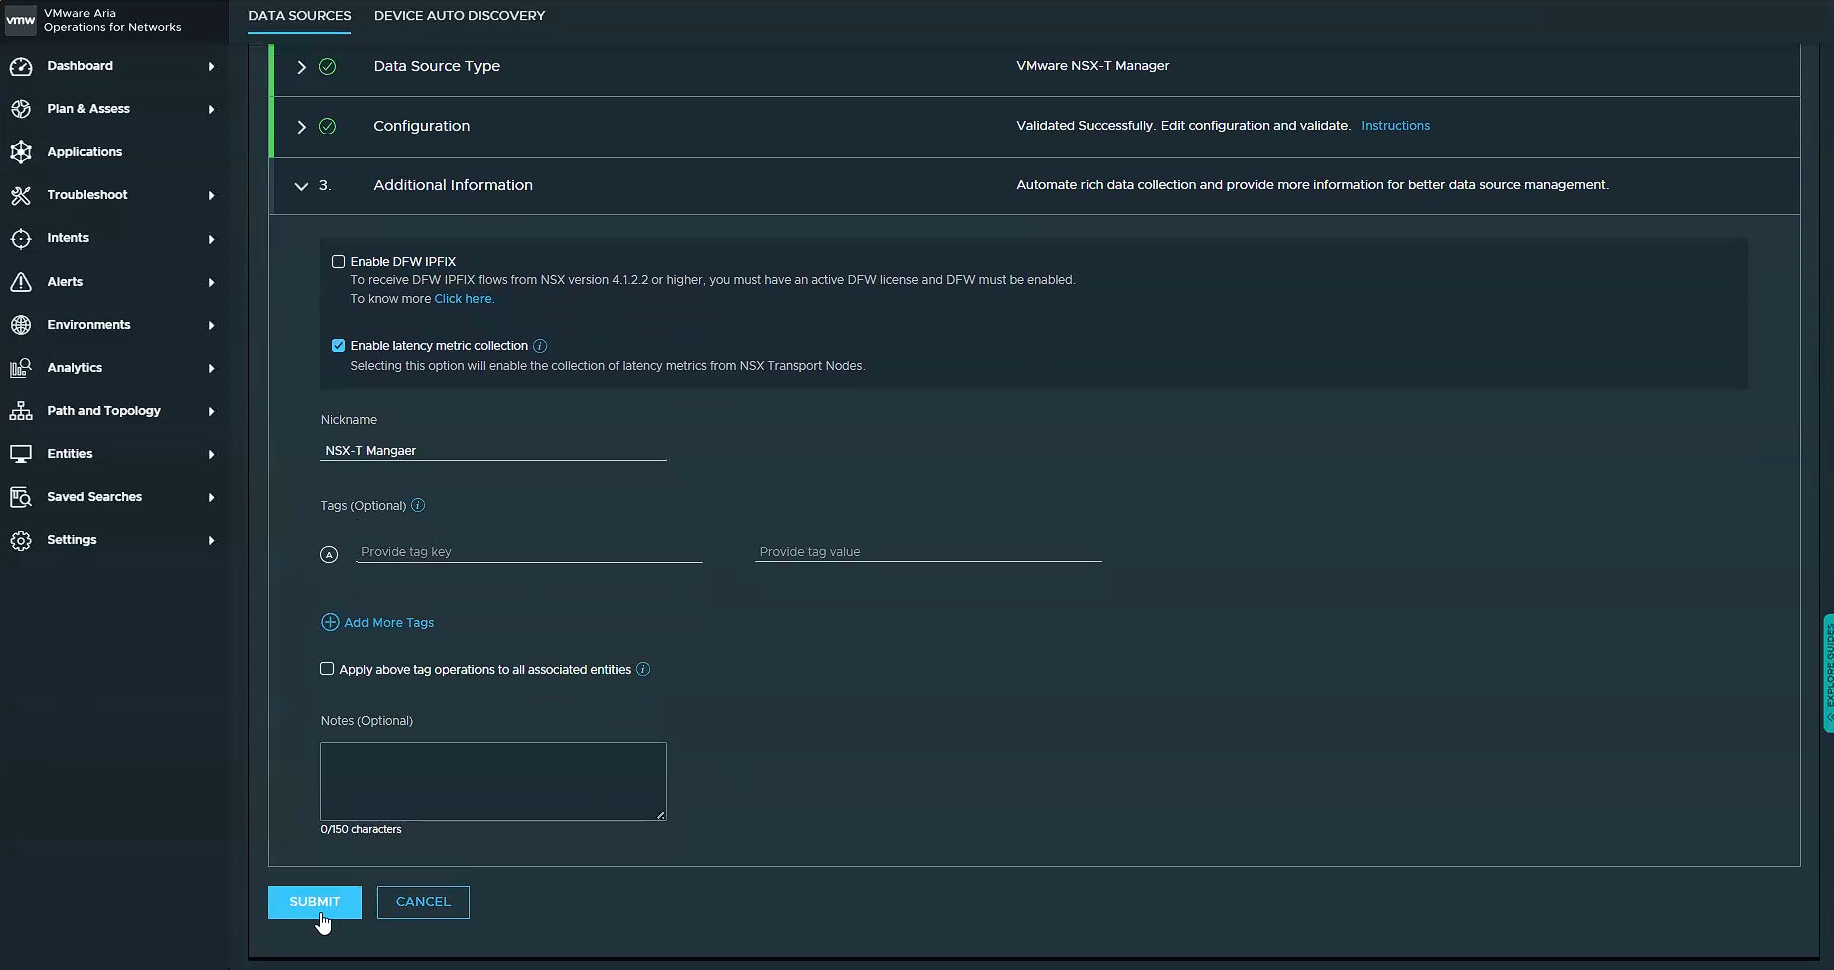Viewport: 1834px width, 970px height.
Task: Open the Entities menu item
Action: point(70,454)
